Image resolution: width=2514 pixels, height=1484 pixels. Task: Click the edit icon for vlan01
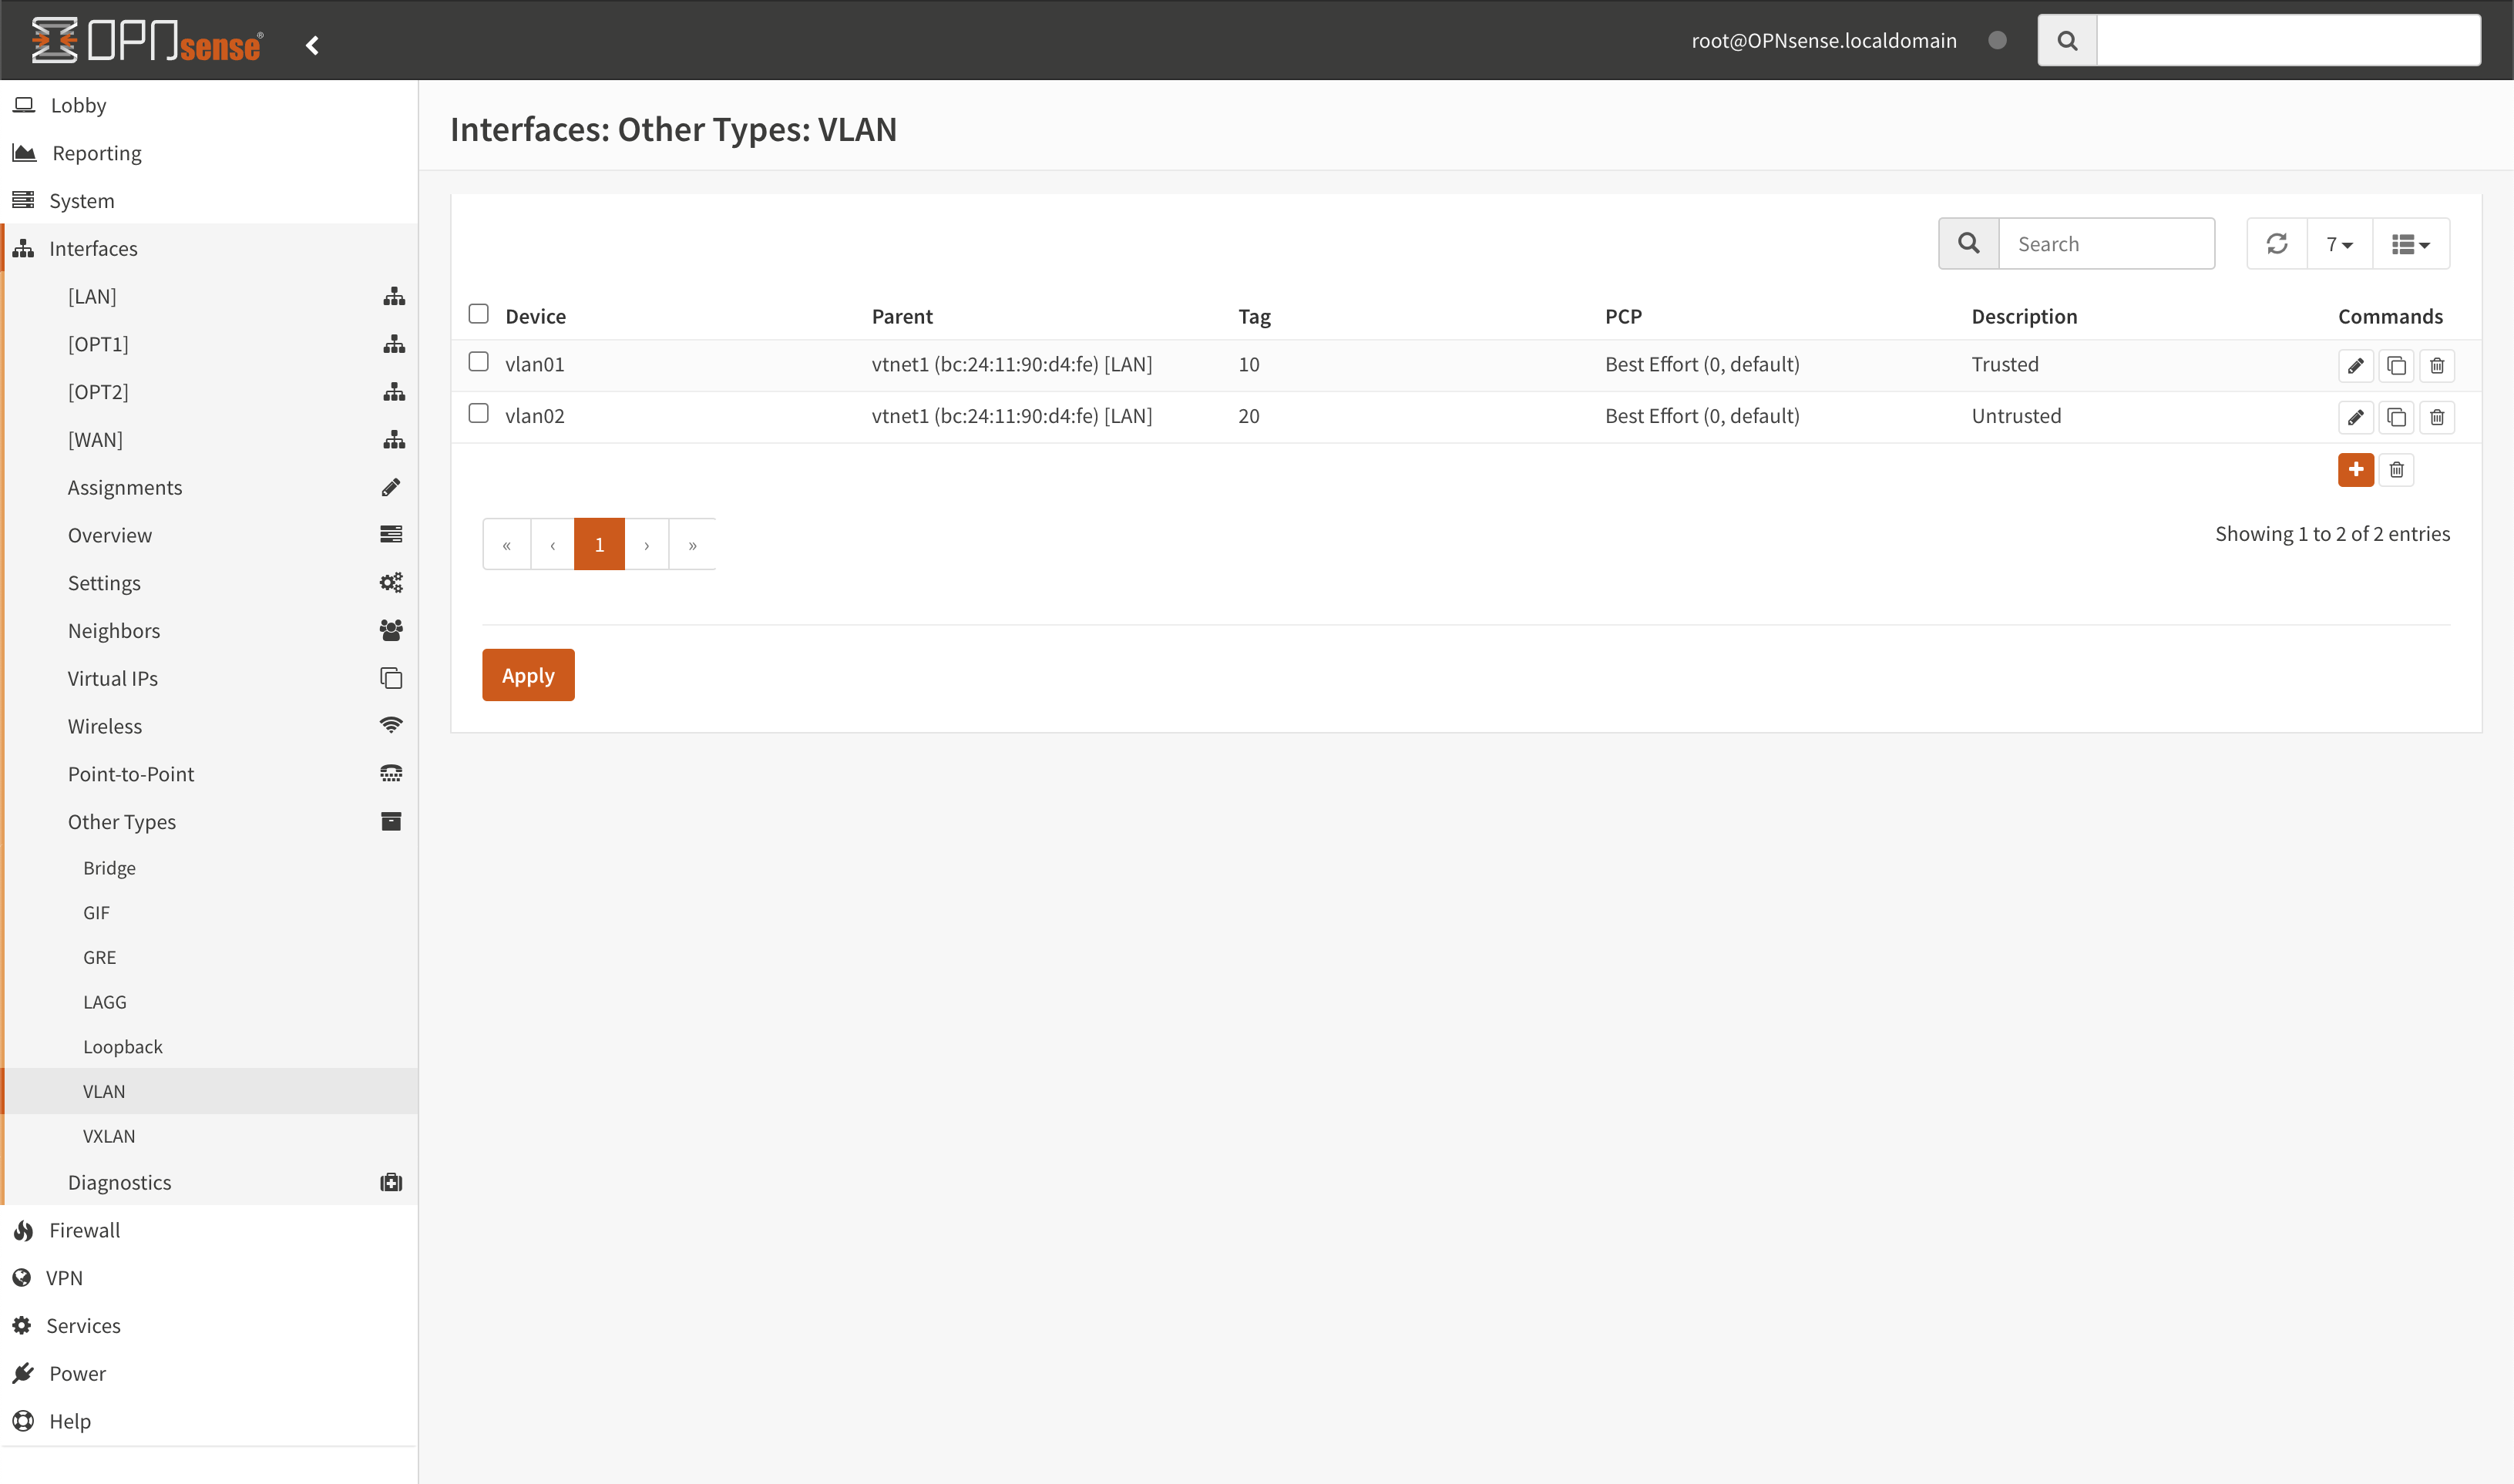point(2355,366)
